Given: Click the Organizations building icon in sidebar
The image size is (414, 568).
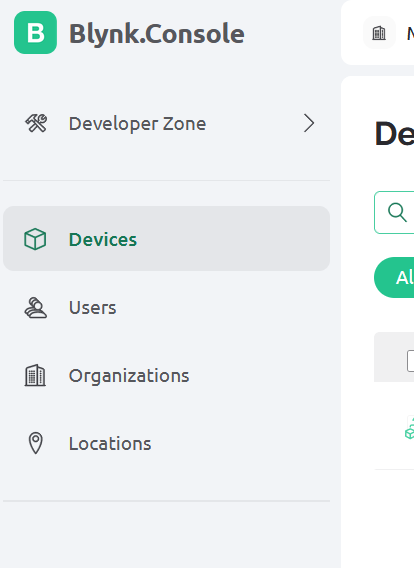Looking at the screenshot, I should (35, 375).
